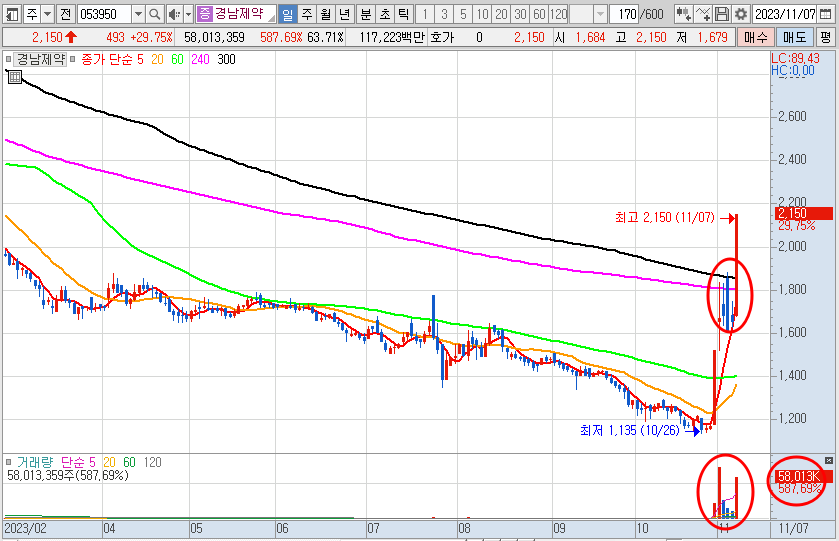Click the LC:89.43 indicator text
The width and height of the screenshot is (839, 541).
coord(795,58)
